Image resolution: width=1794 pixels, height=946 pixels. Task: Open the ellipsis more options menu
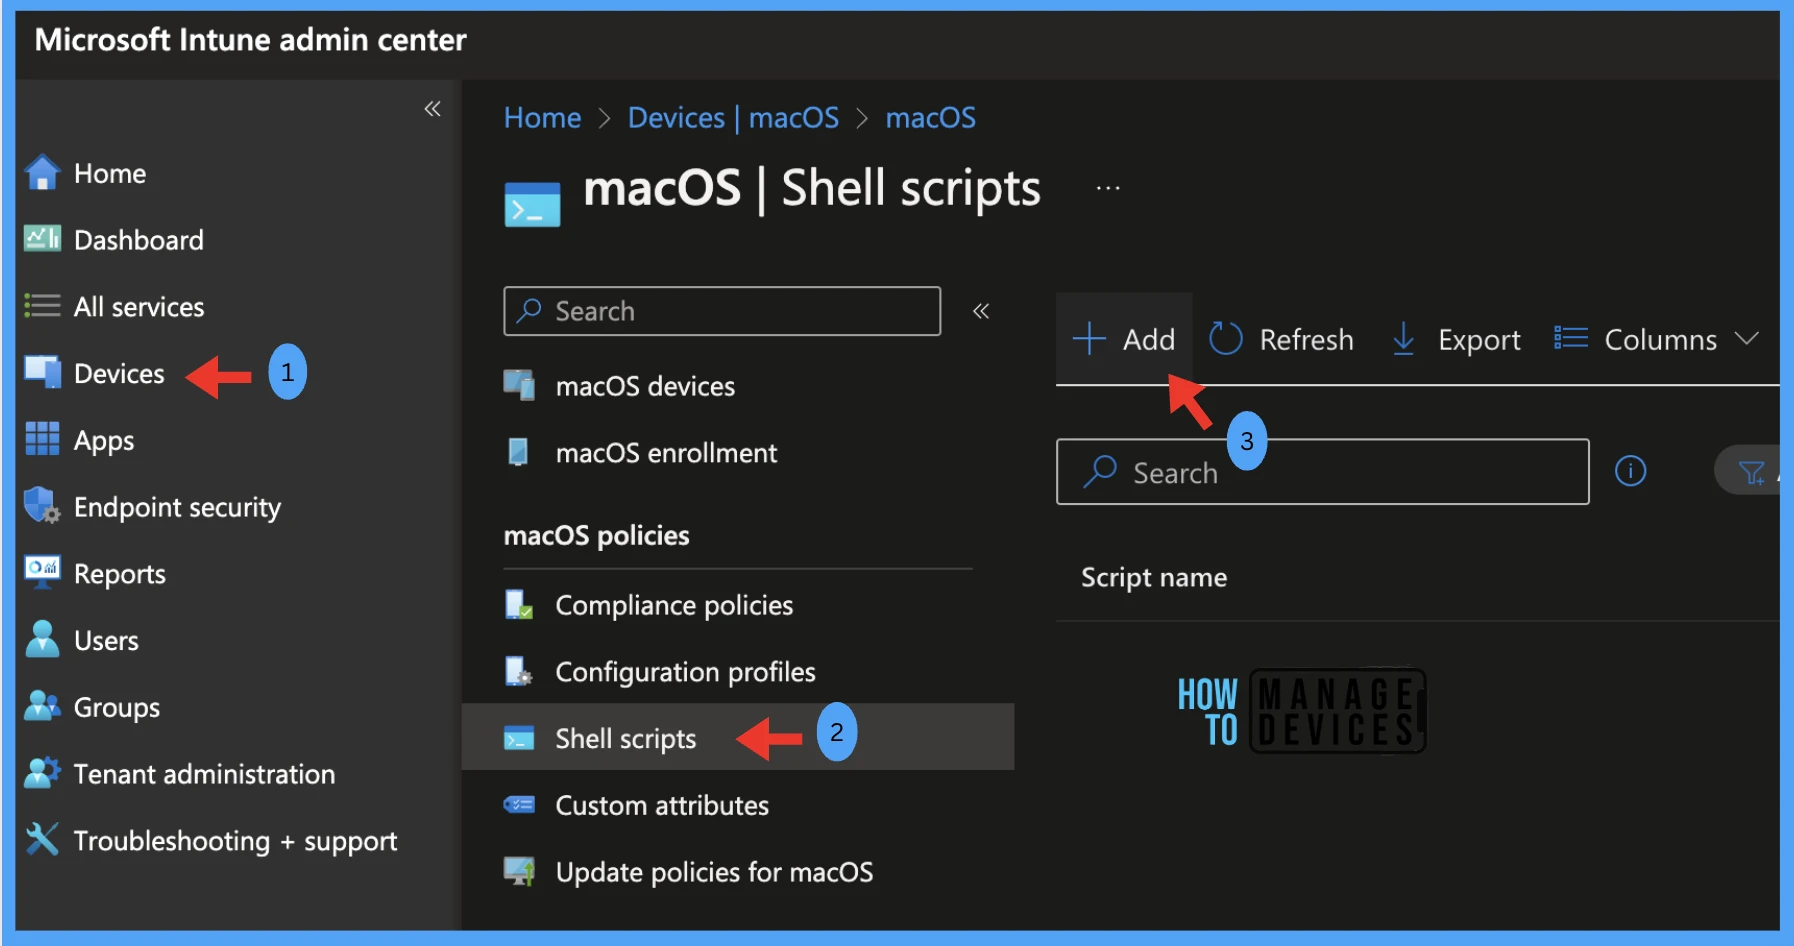point(1108,188)
